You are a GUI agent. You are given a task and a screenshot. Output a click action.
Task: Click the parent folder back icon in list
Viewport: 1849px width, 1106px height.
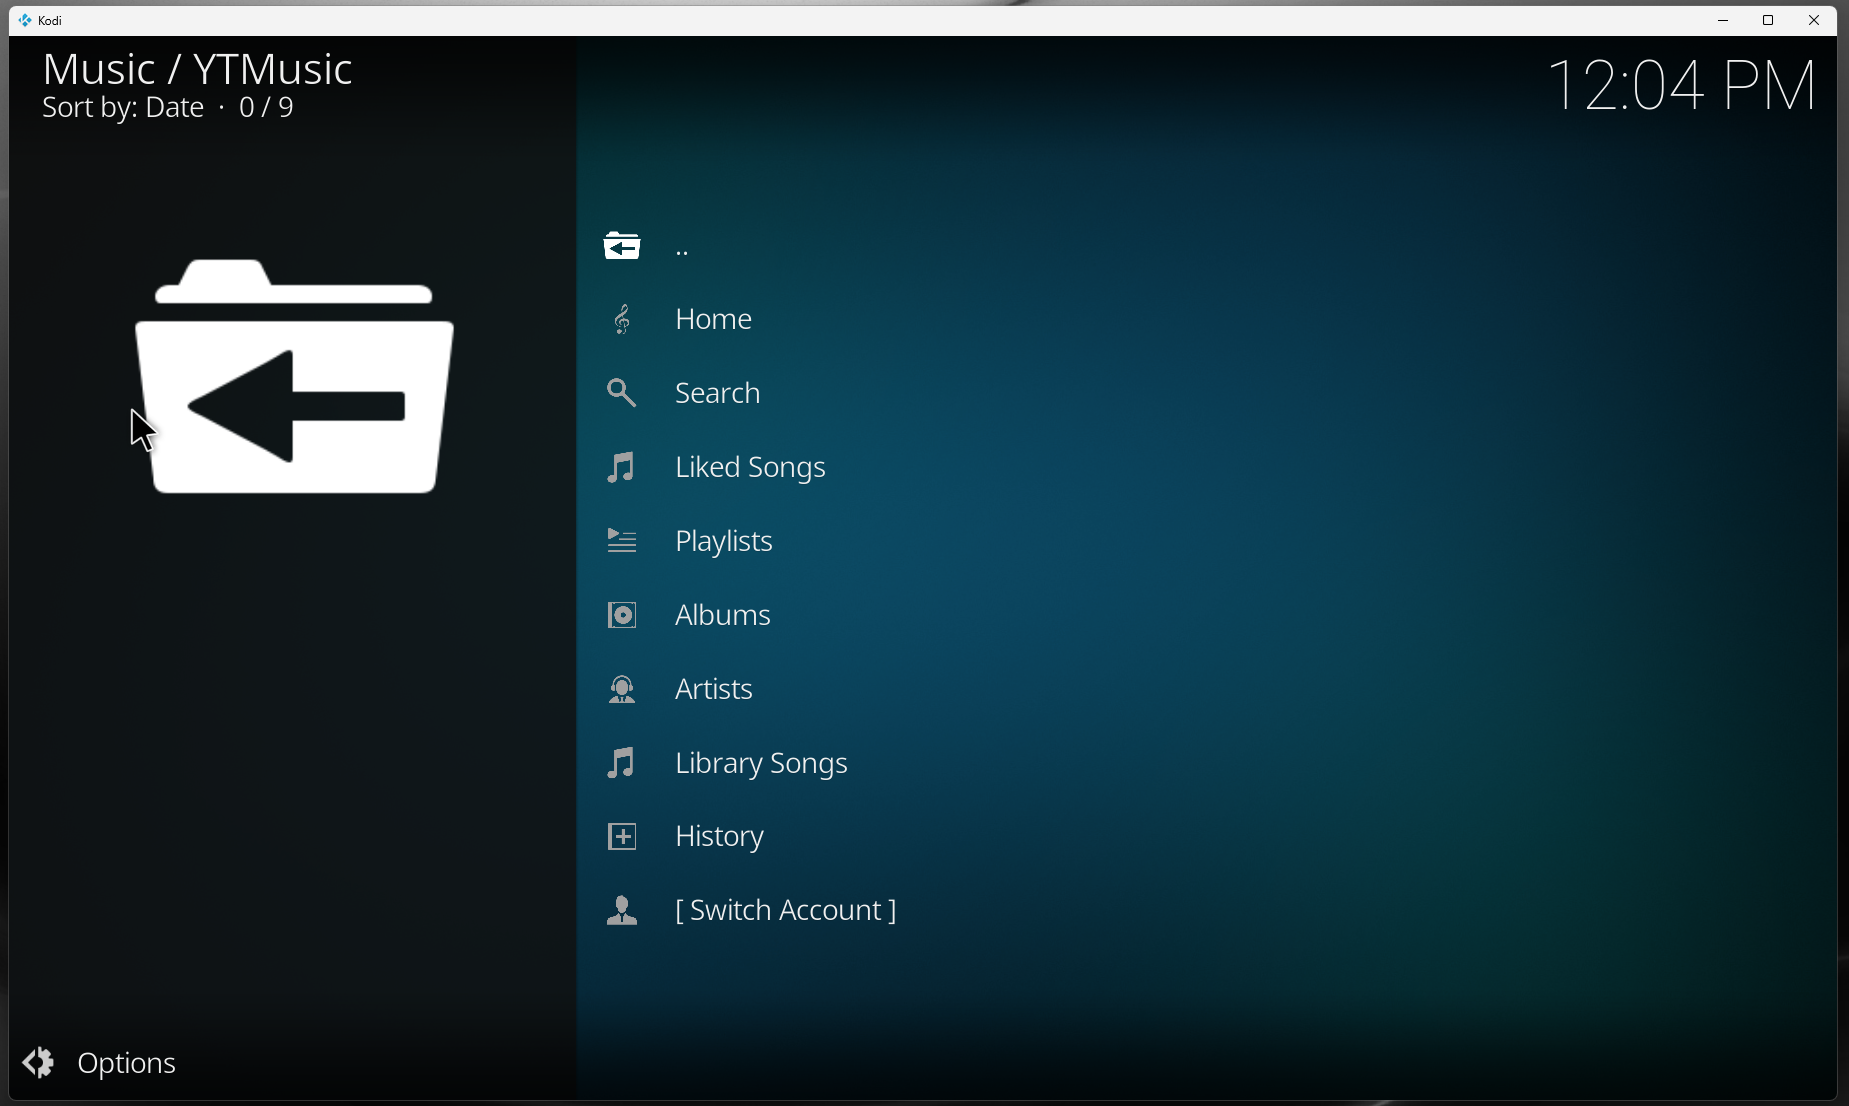pyautogui.click(x=622, y=245)
